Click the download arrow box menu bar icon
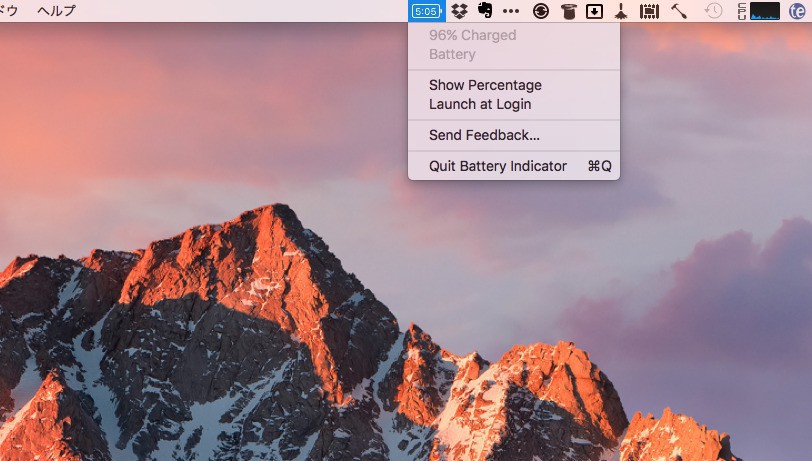Viewport: 812px width, 461px height. click(594, 11)
